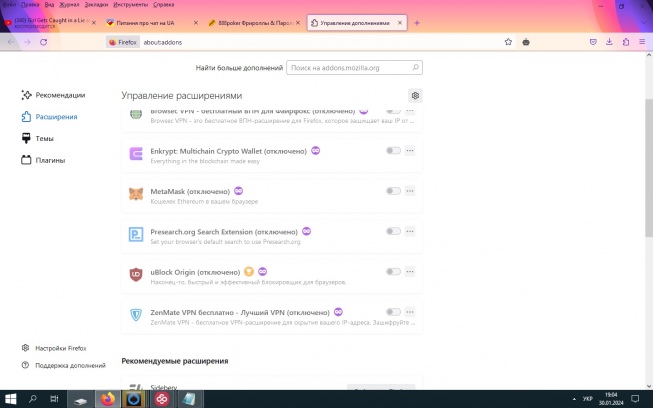The image size is (653, 408).
Task: Open the gear tools menu for all add-ons
Action: tap(415, 96)
